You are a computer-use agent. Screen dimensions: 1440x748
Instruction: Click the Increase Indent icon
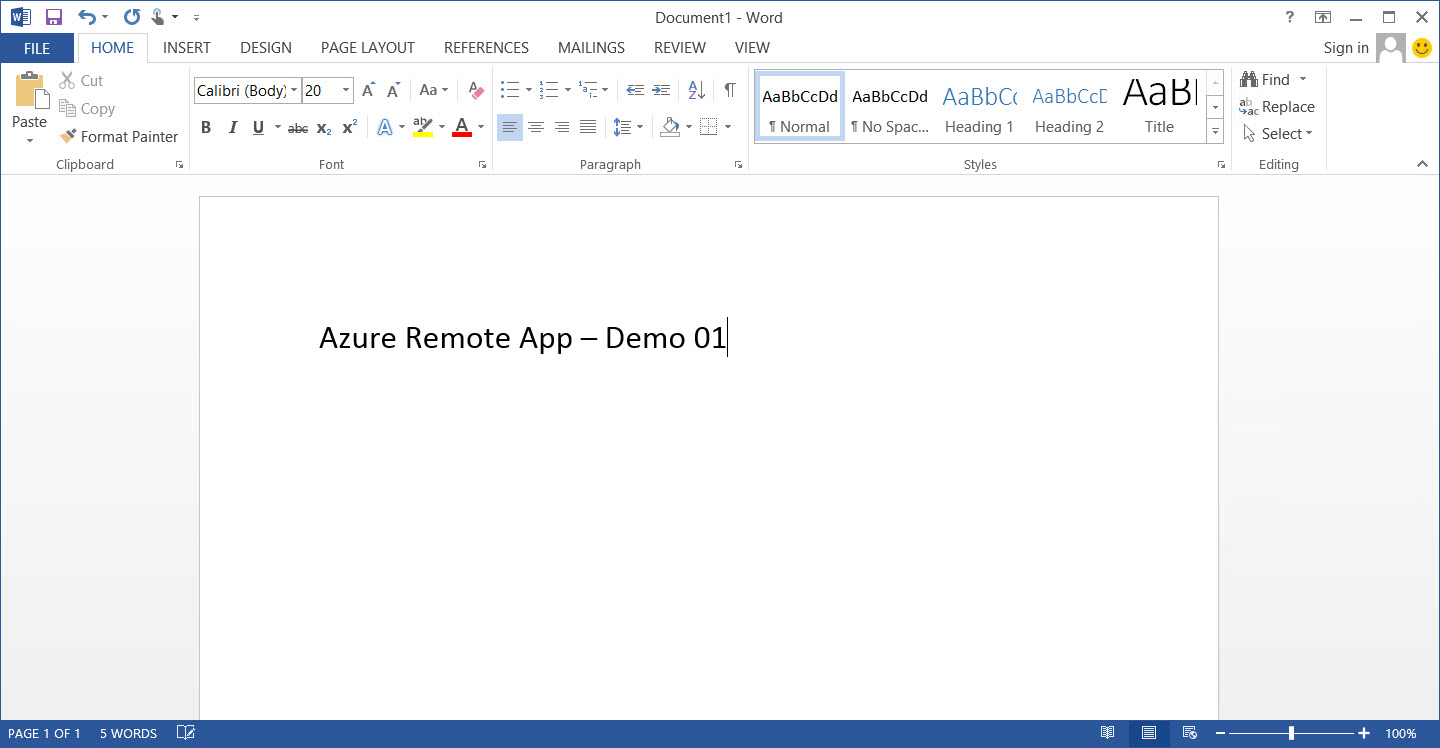[661, 91]
